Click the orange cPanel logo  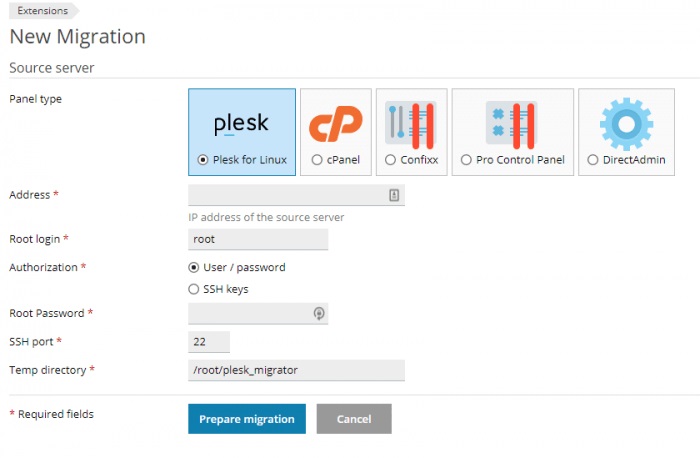pos(336,124)
